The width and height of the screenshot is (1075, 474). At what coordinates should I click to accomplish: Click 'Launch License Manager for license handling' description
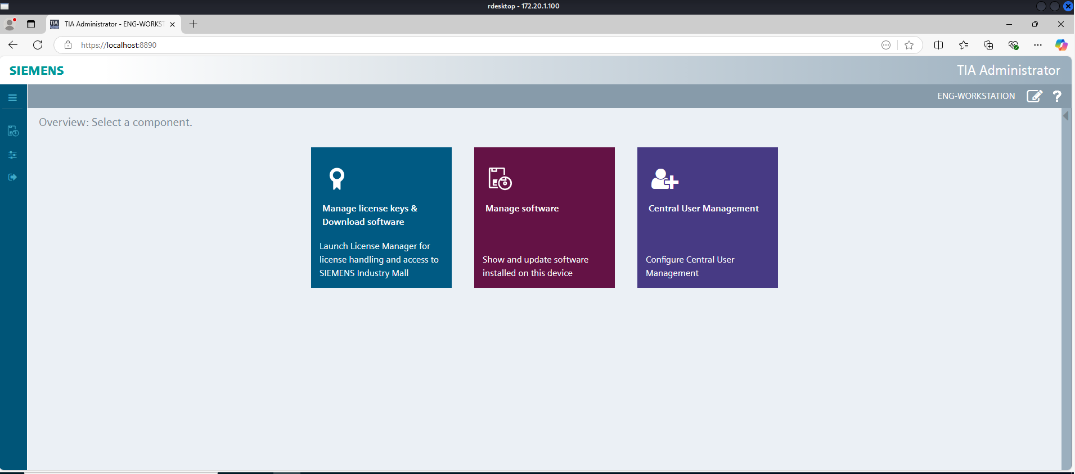tap(379, 259)
